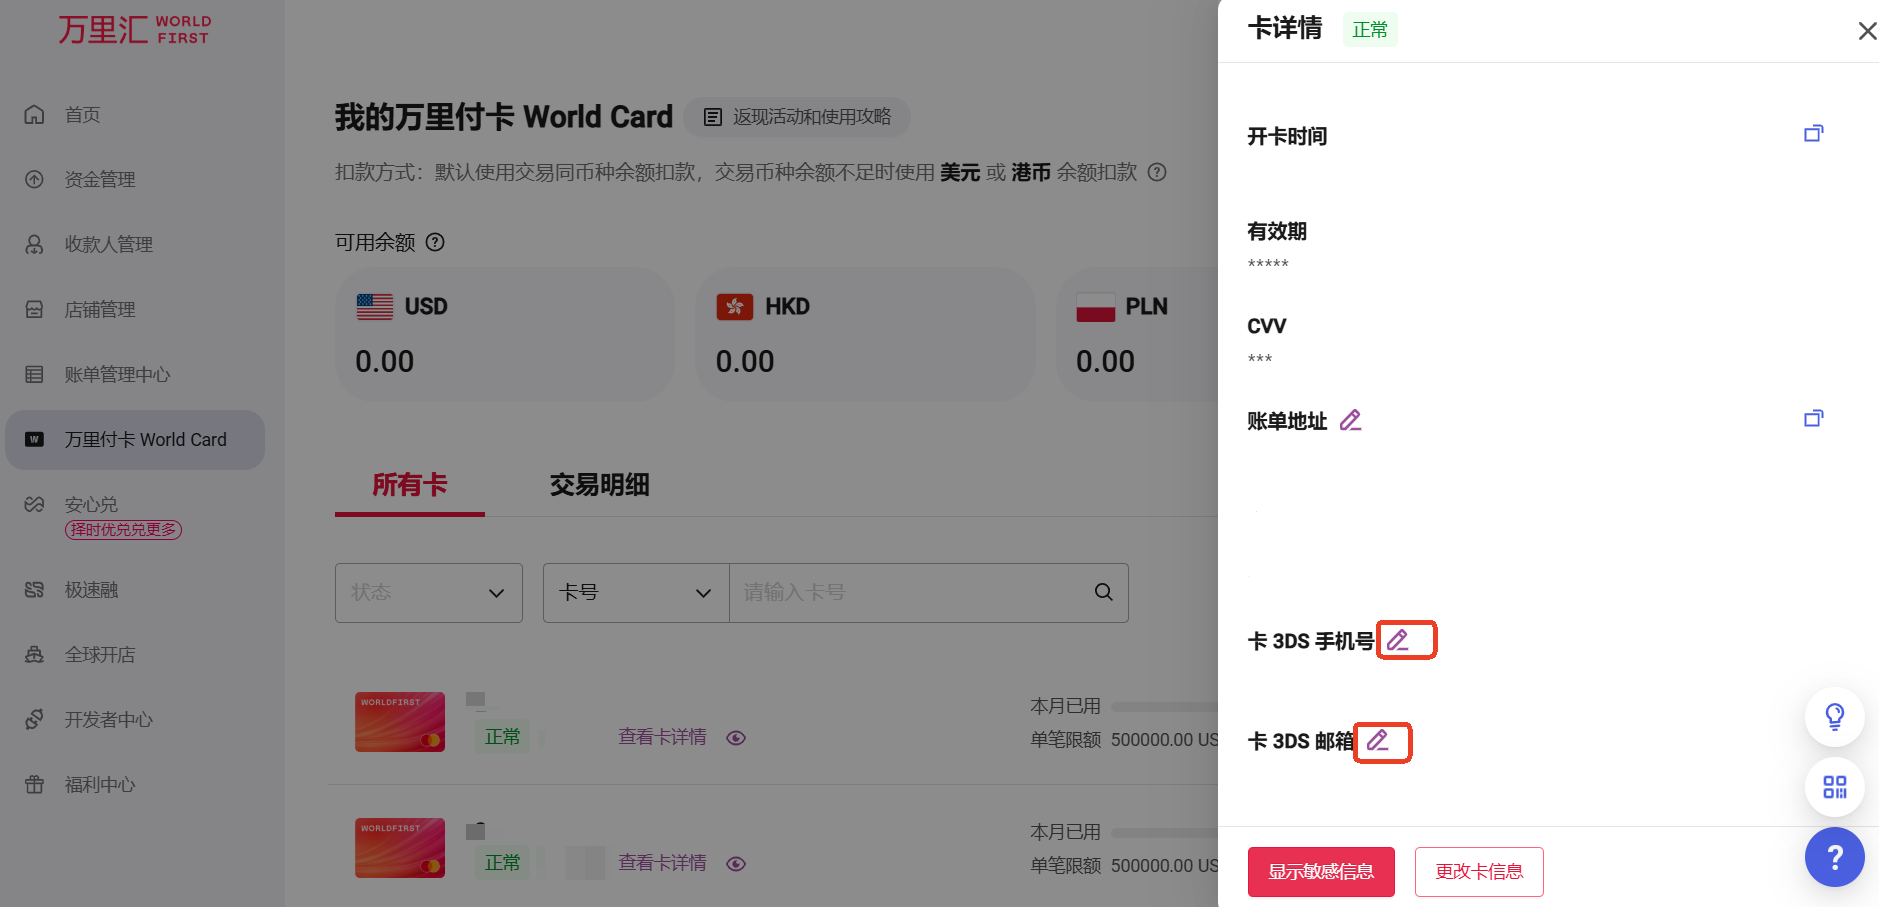Edit the 卡 3DS 手机号
This screenshot has height=907, width=1879.
tap(1398, 640)
